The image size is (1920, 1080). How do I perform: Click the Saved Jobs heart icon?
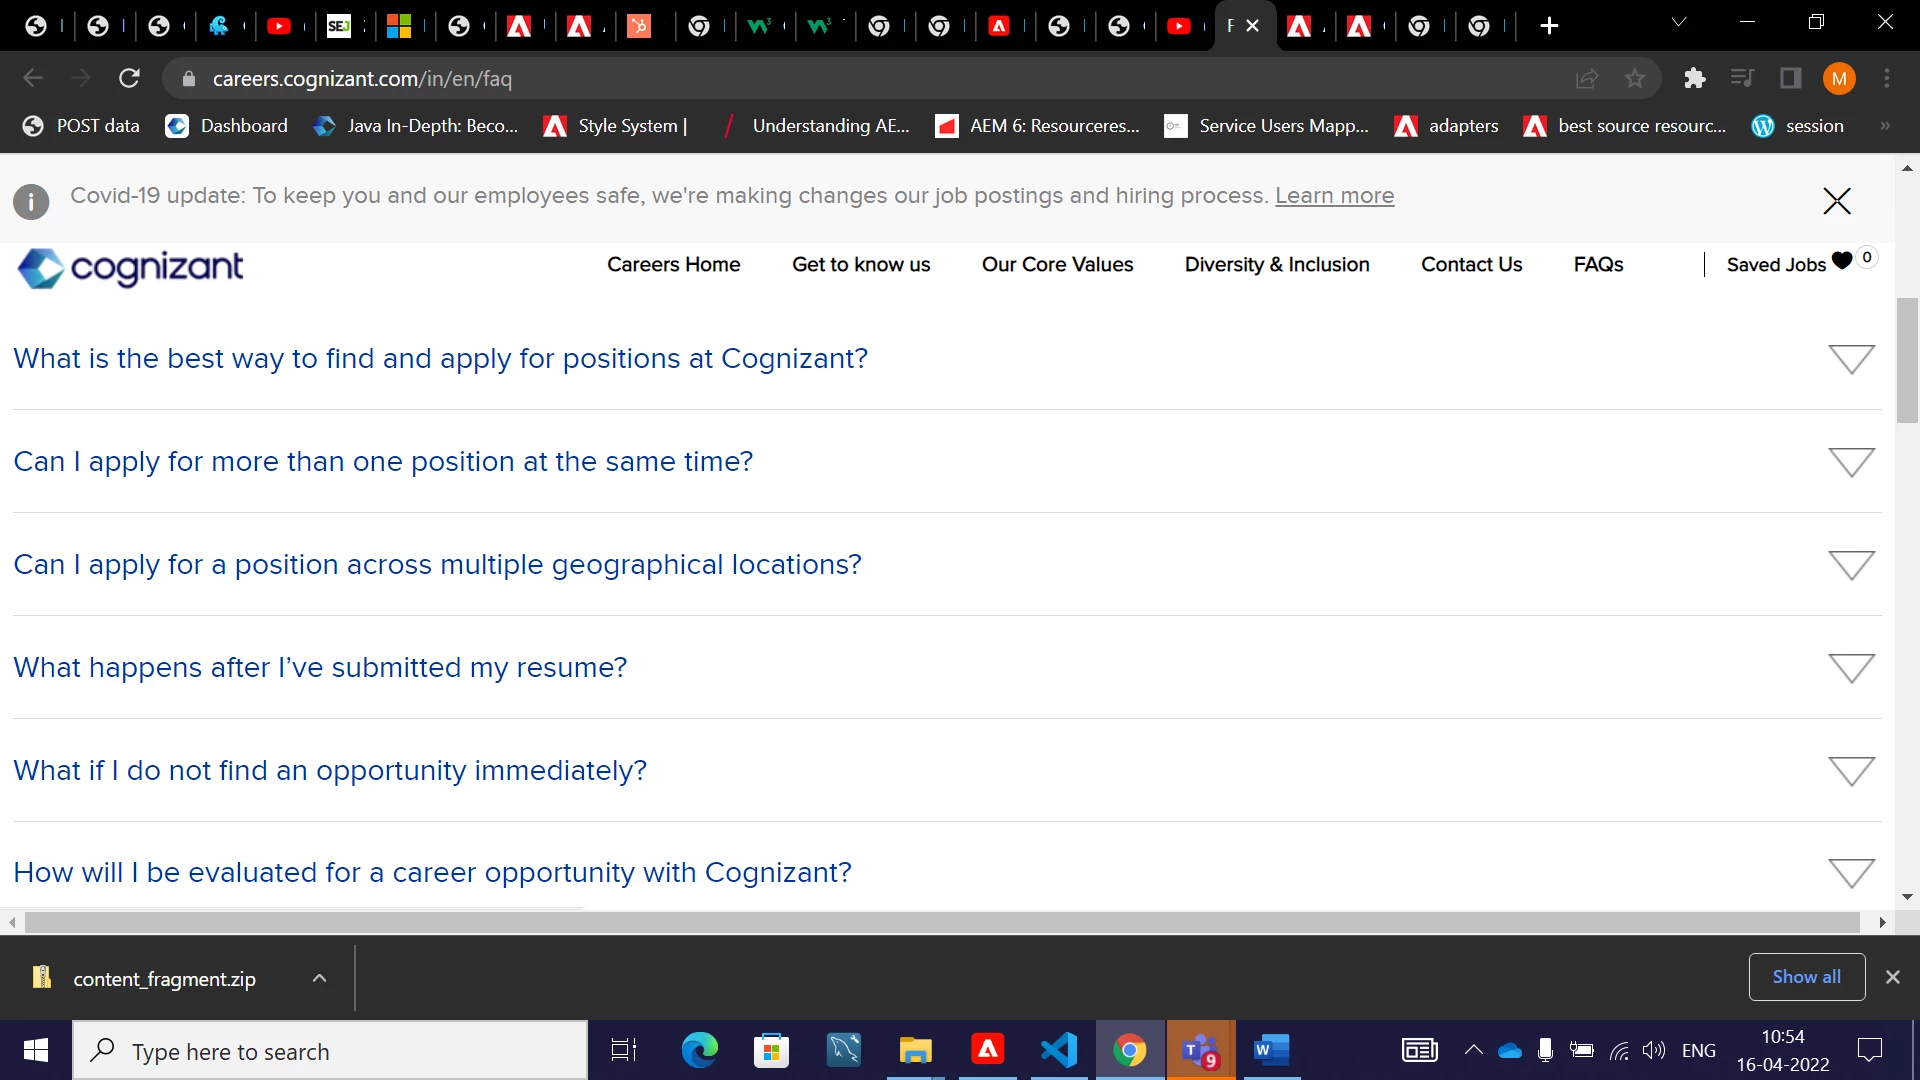tap(1842, 260)
